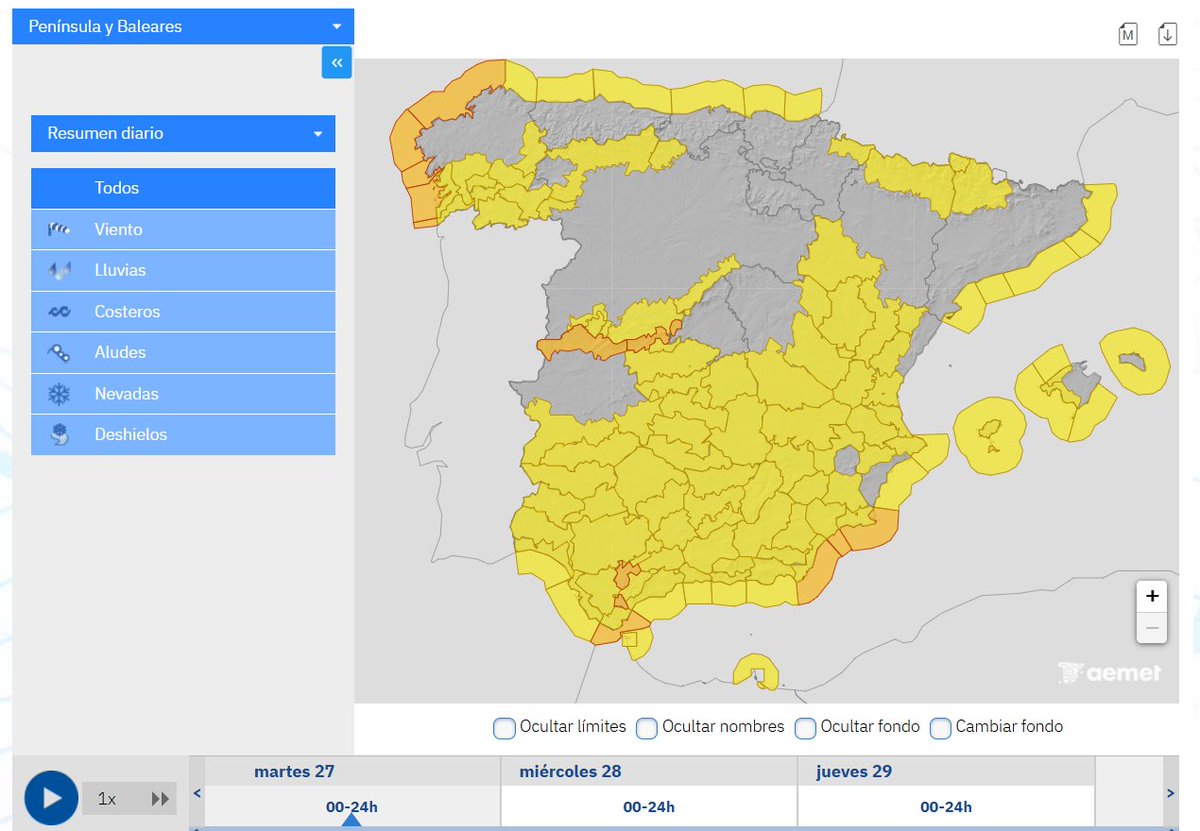Click the Costeros waves icon
Screen dimensions: 1200x831
click(58, 311)
